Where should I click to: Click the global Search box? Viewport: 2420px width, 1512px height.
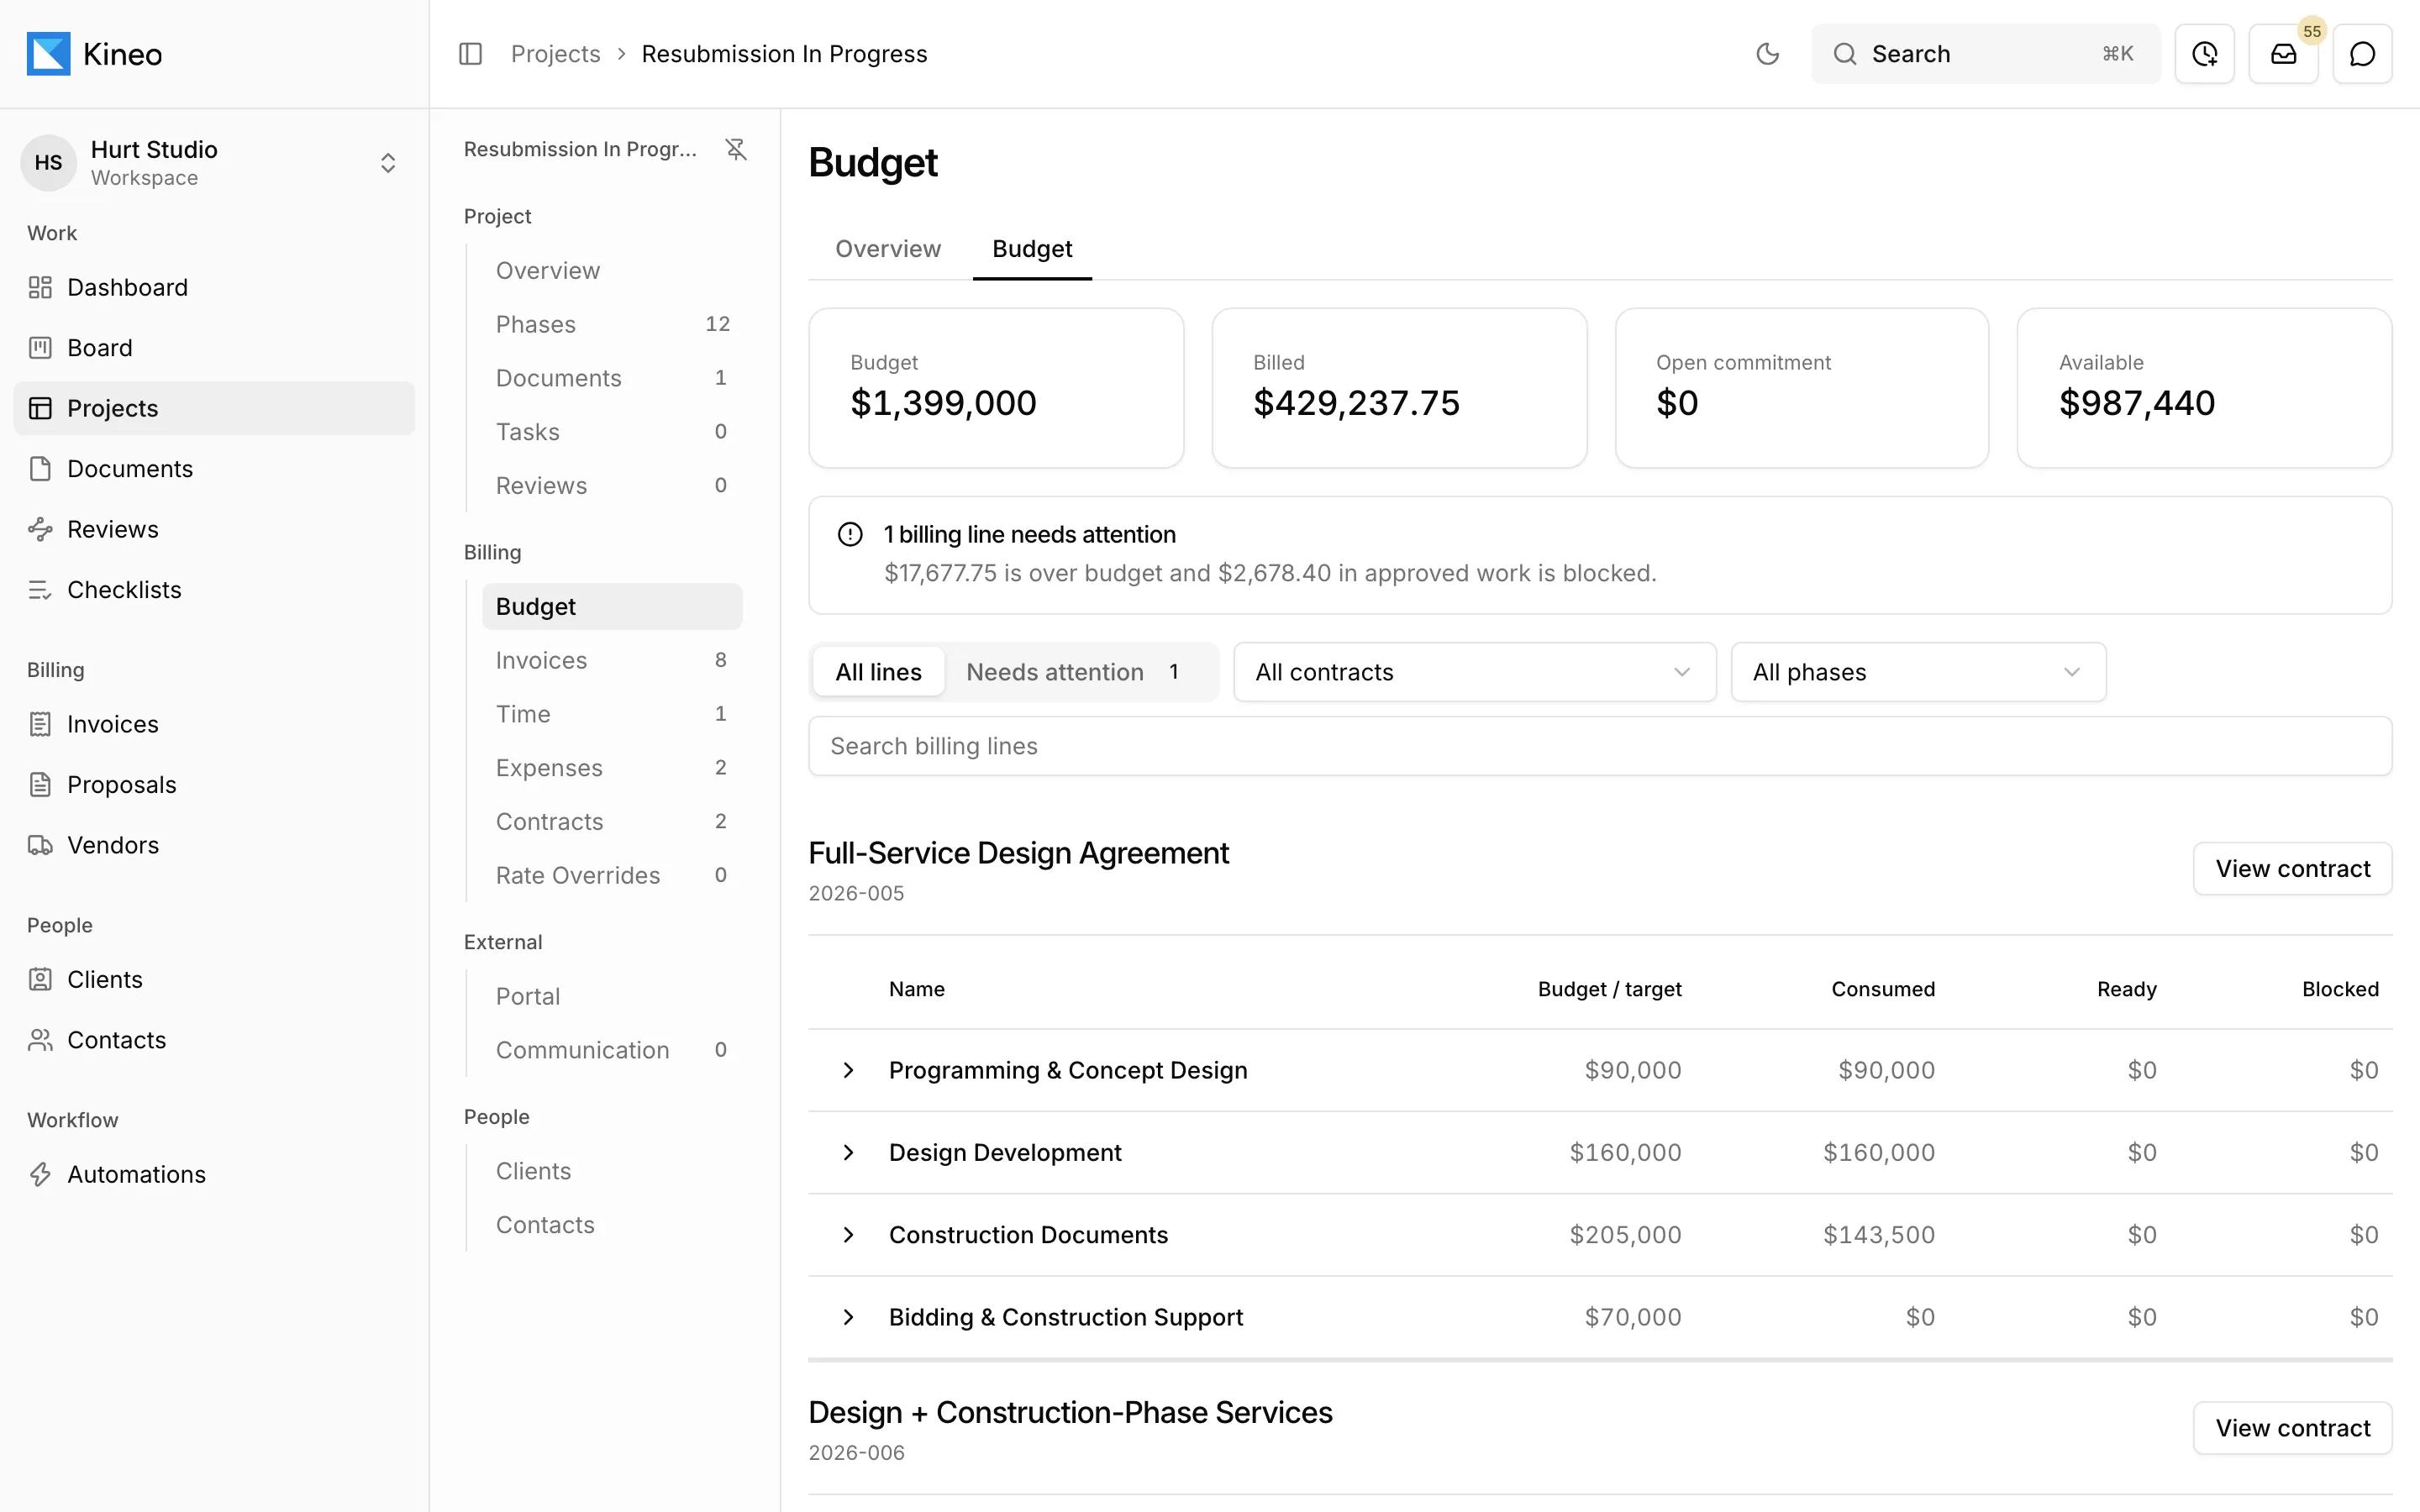point(1985,54)
